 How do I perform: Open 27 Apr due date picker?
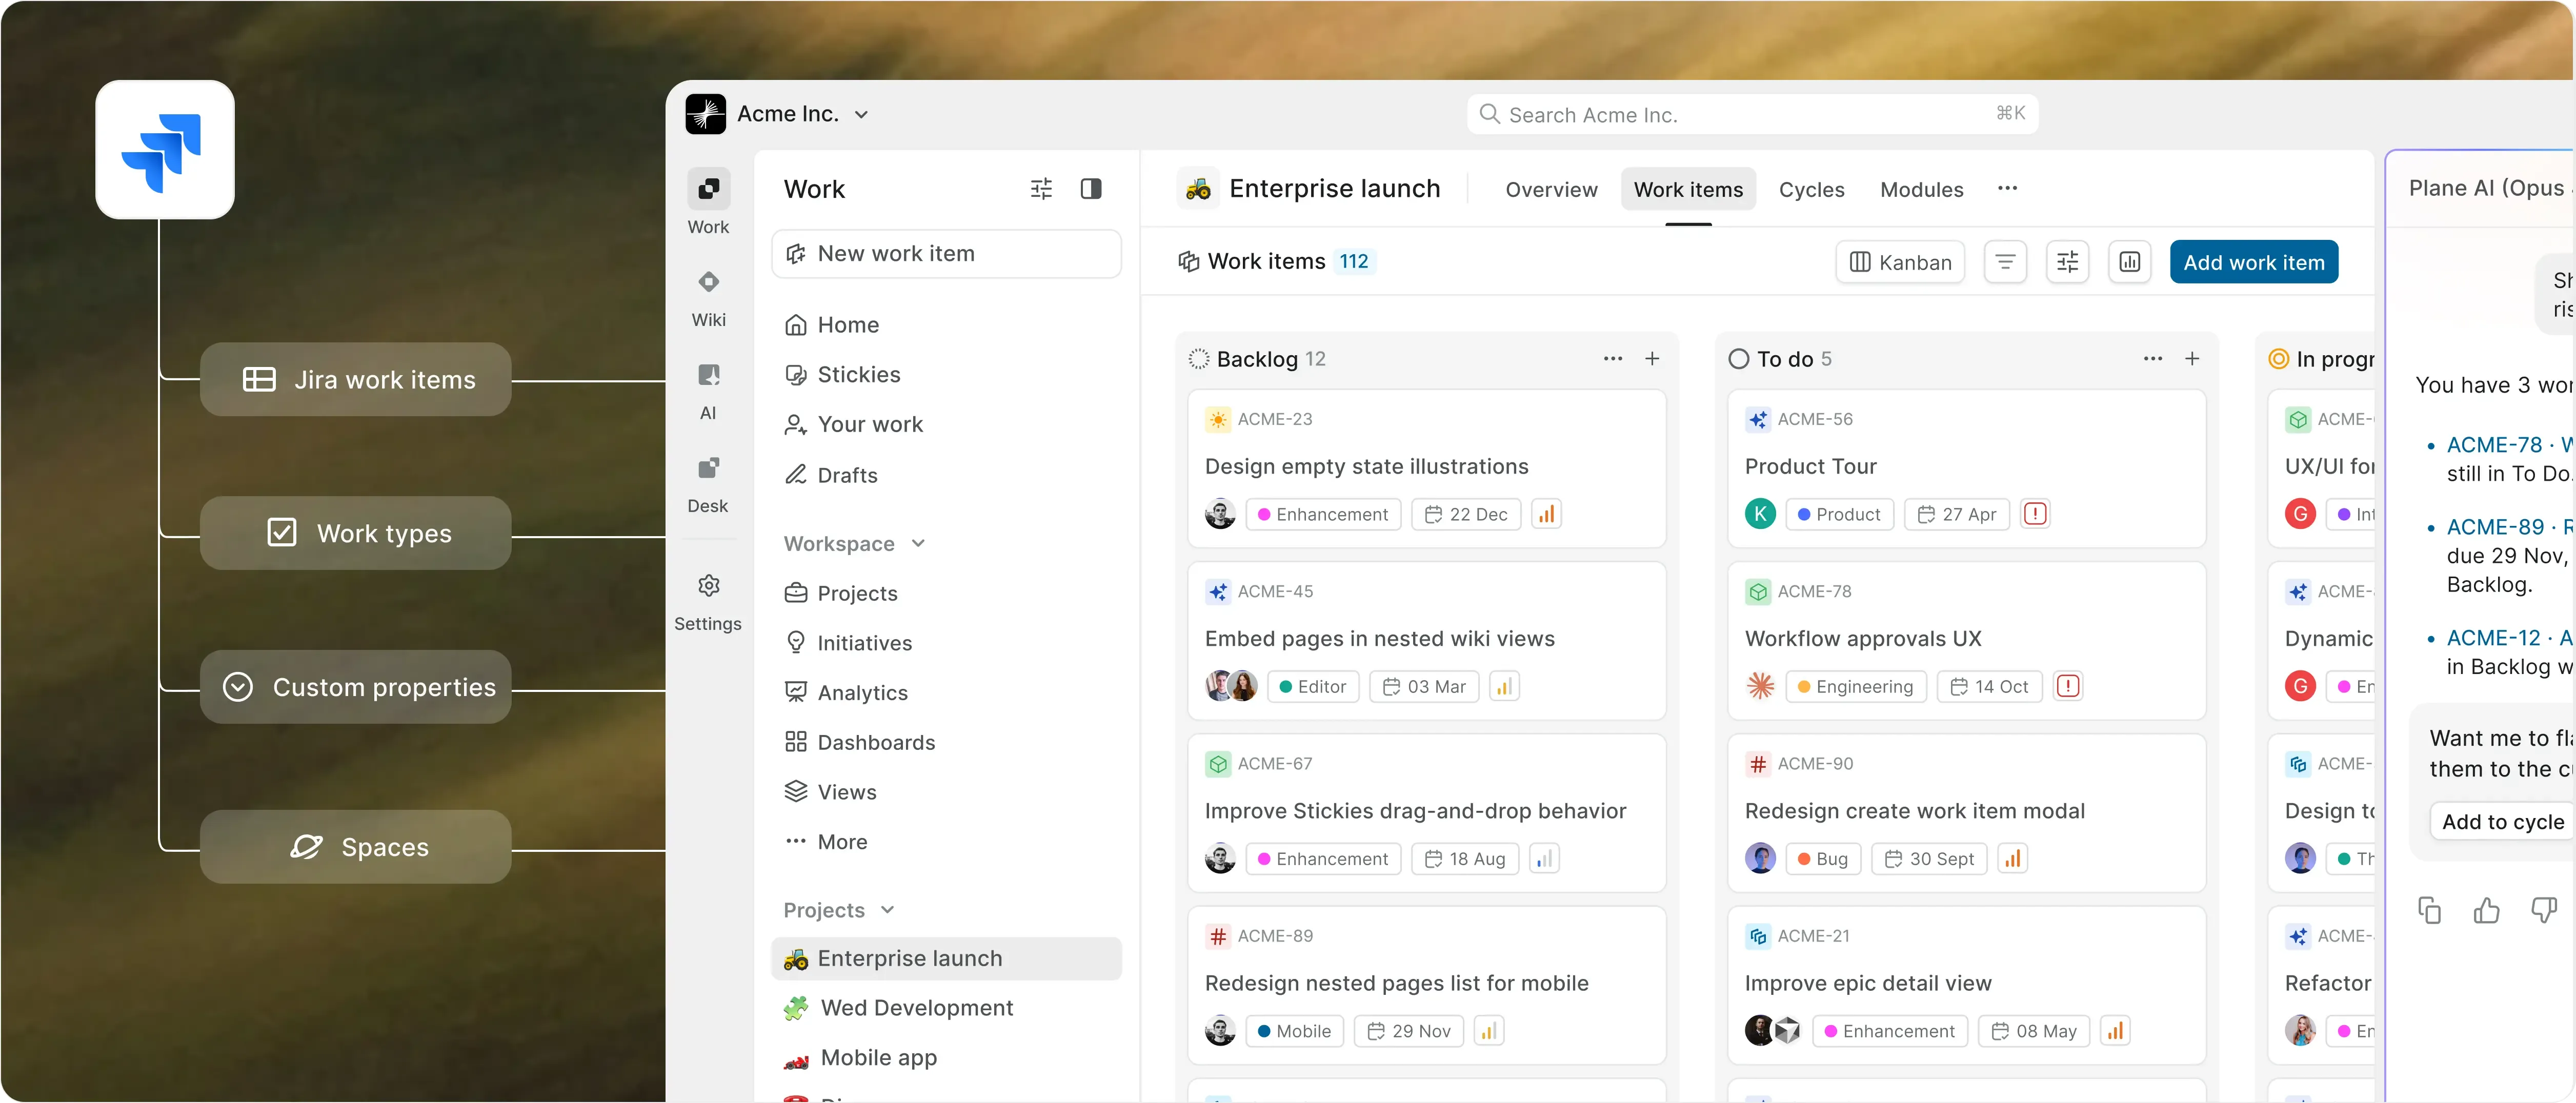(x=1957, y=514)
